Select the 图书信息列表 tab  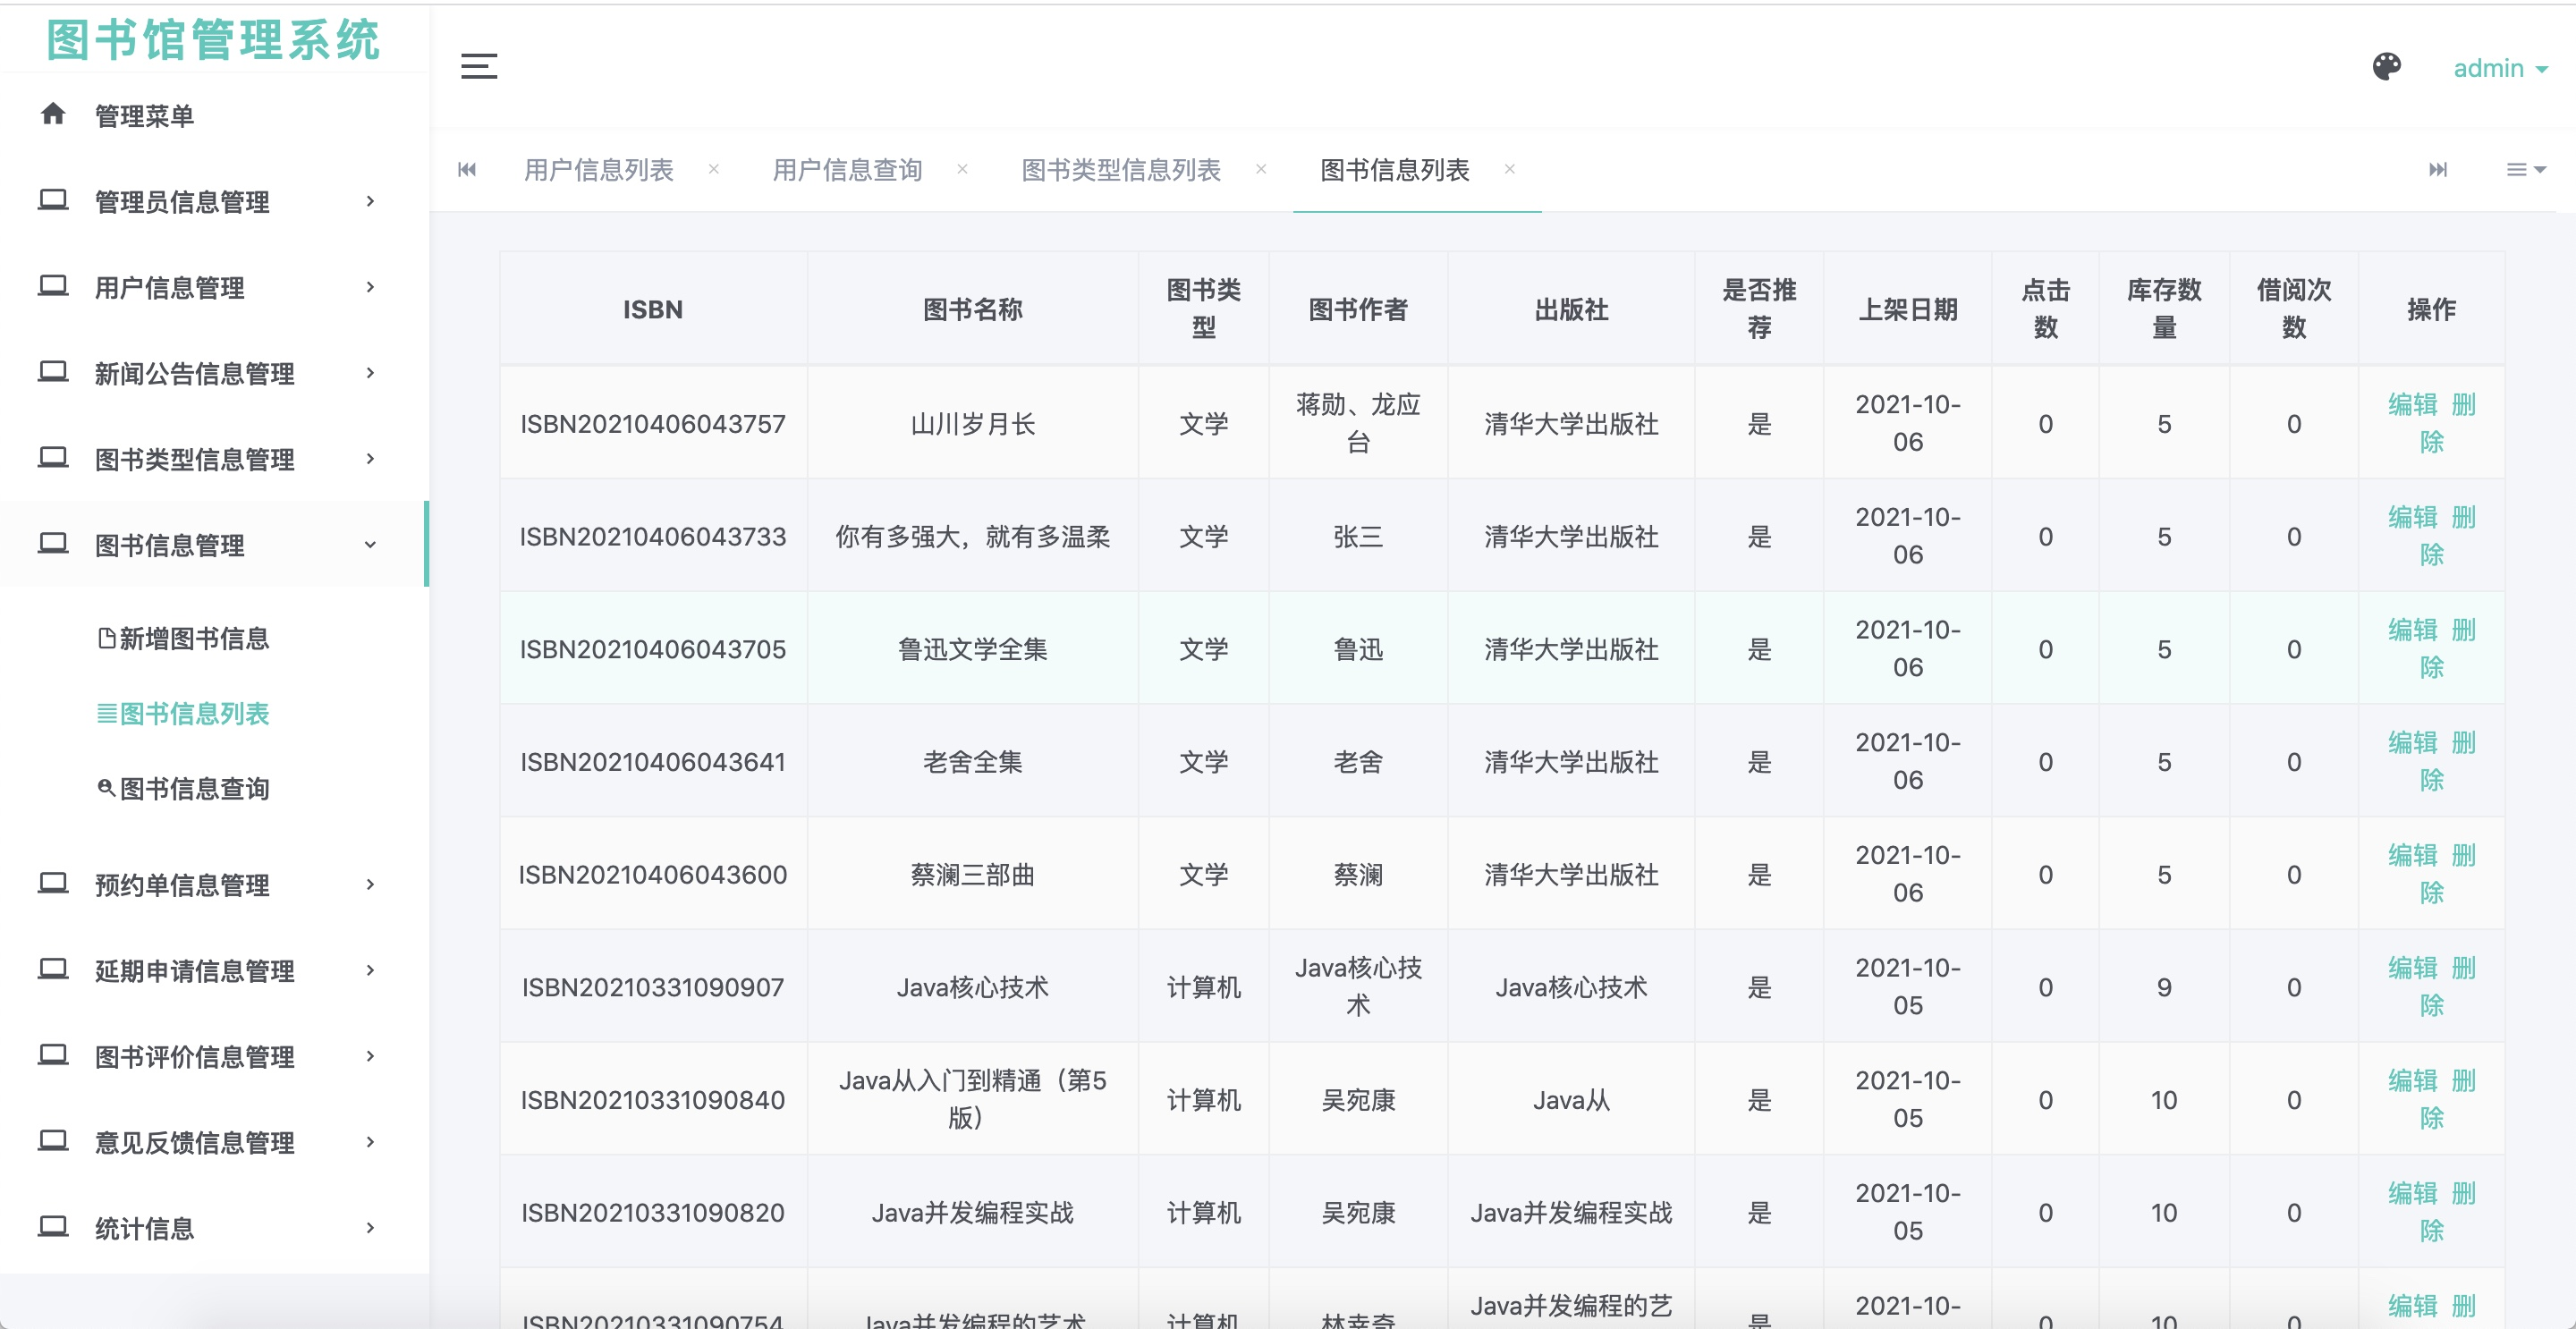pos(1395,170)
